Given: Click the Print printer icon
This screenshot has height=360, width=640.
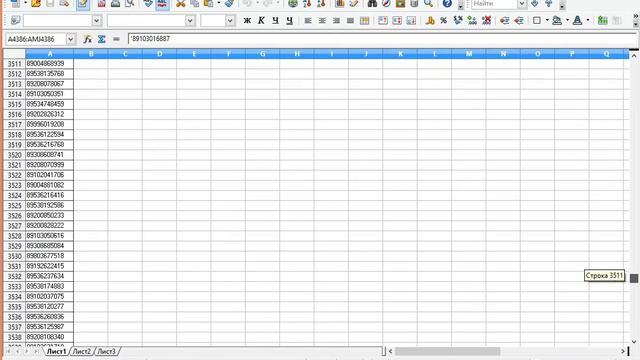Looking at the screenshot, I should 116,4.
